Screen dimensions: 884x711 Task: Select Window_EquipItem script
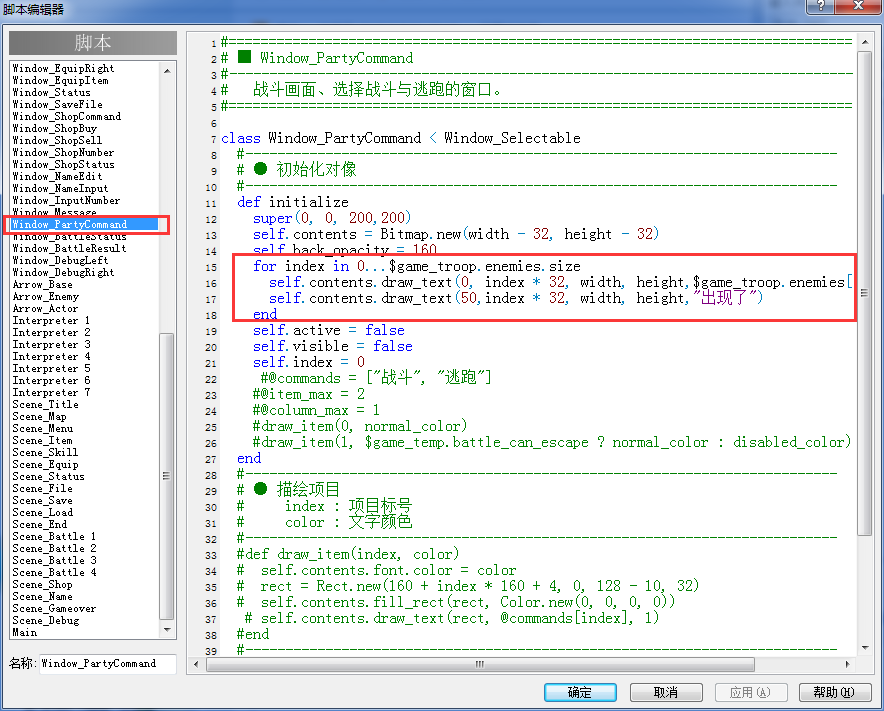tap(60, 81)
